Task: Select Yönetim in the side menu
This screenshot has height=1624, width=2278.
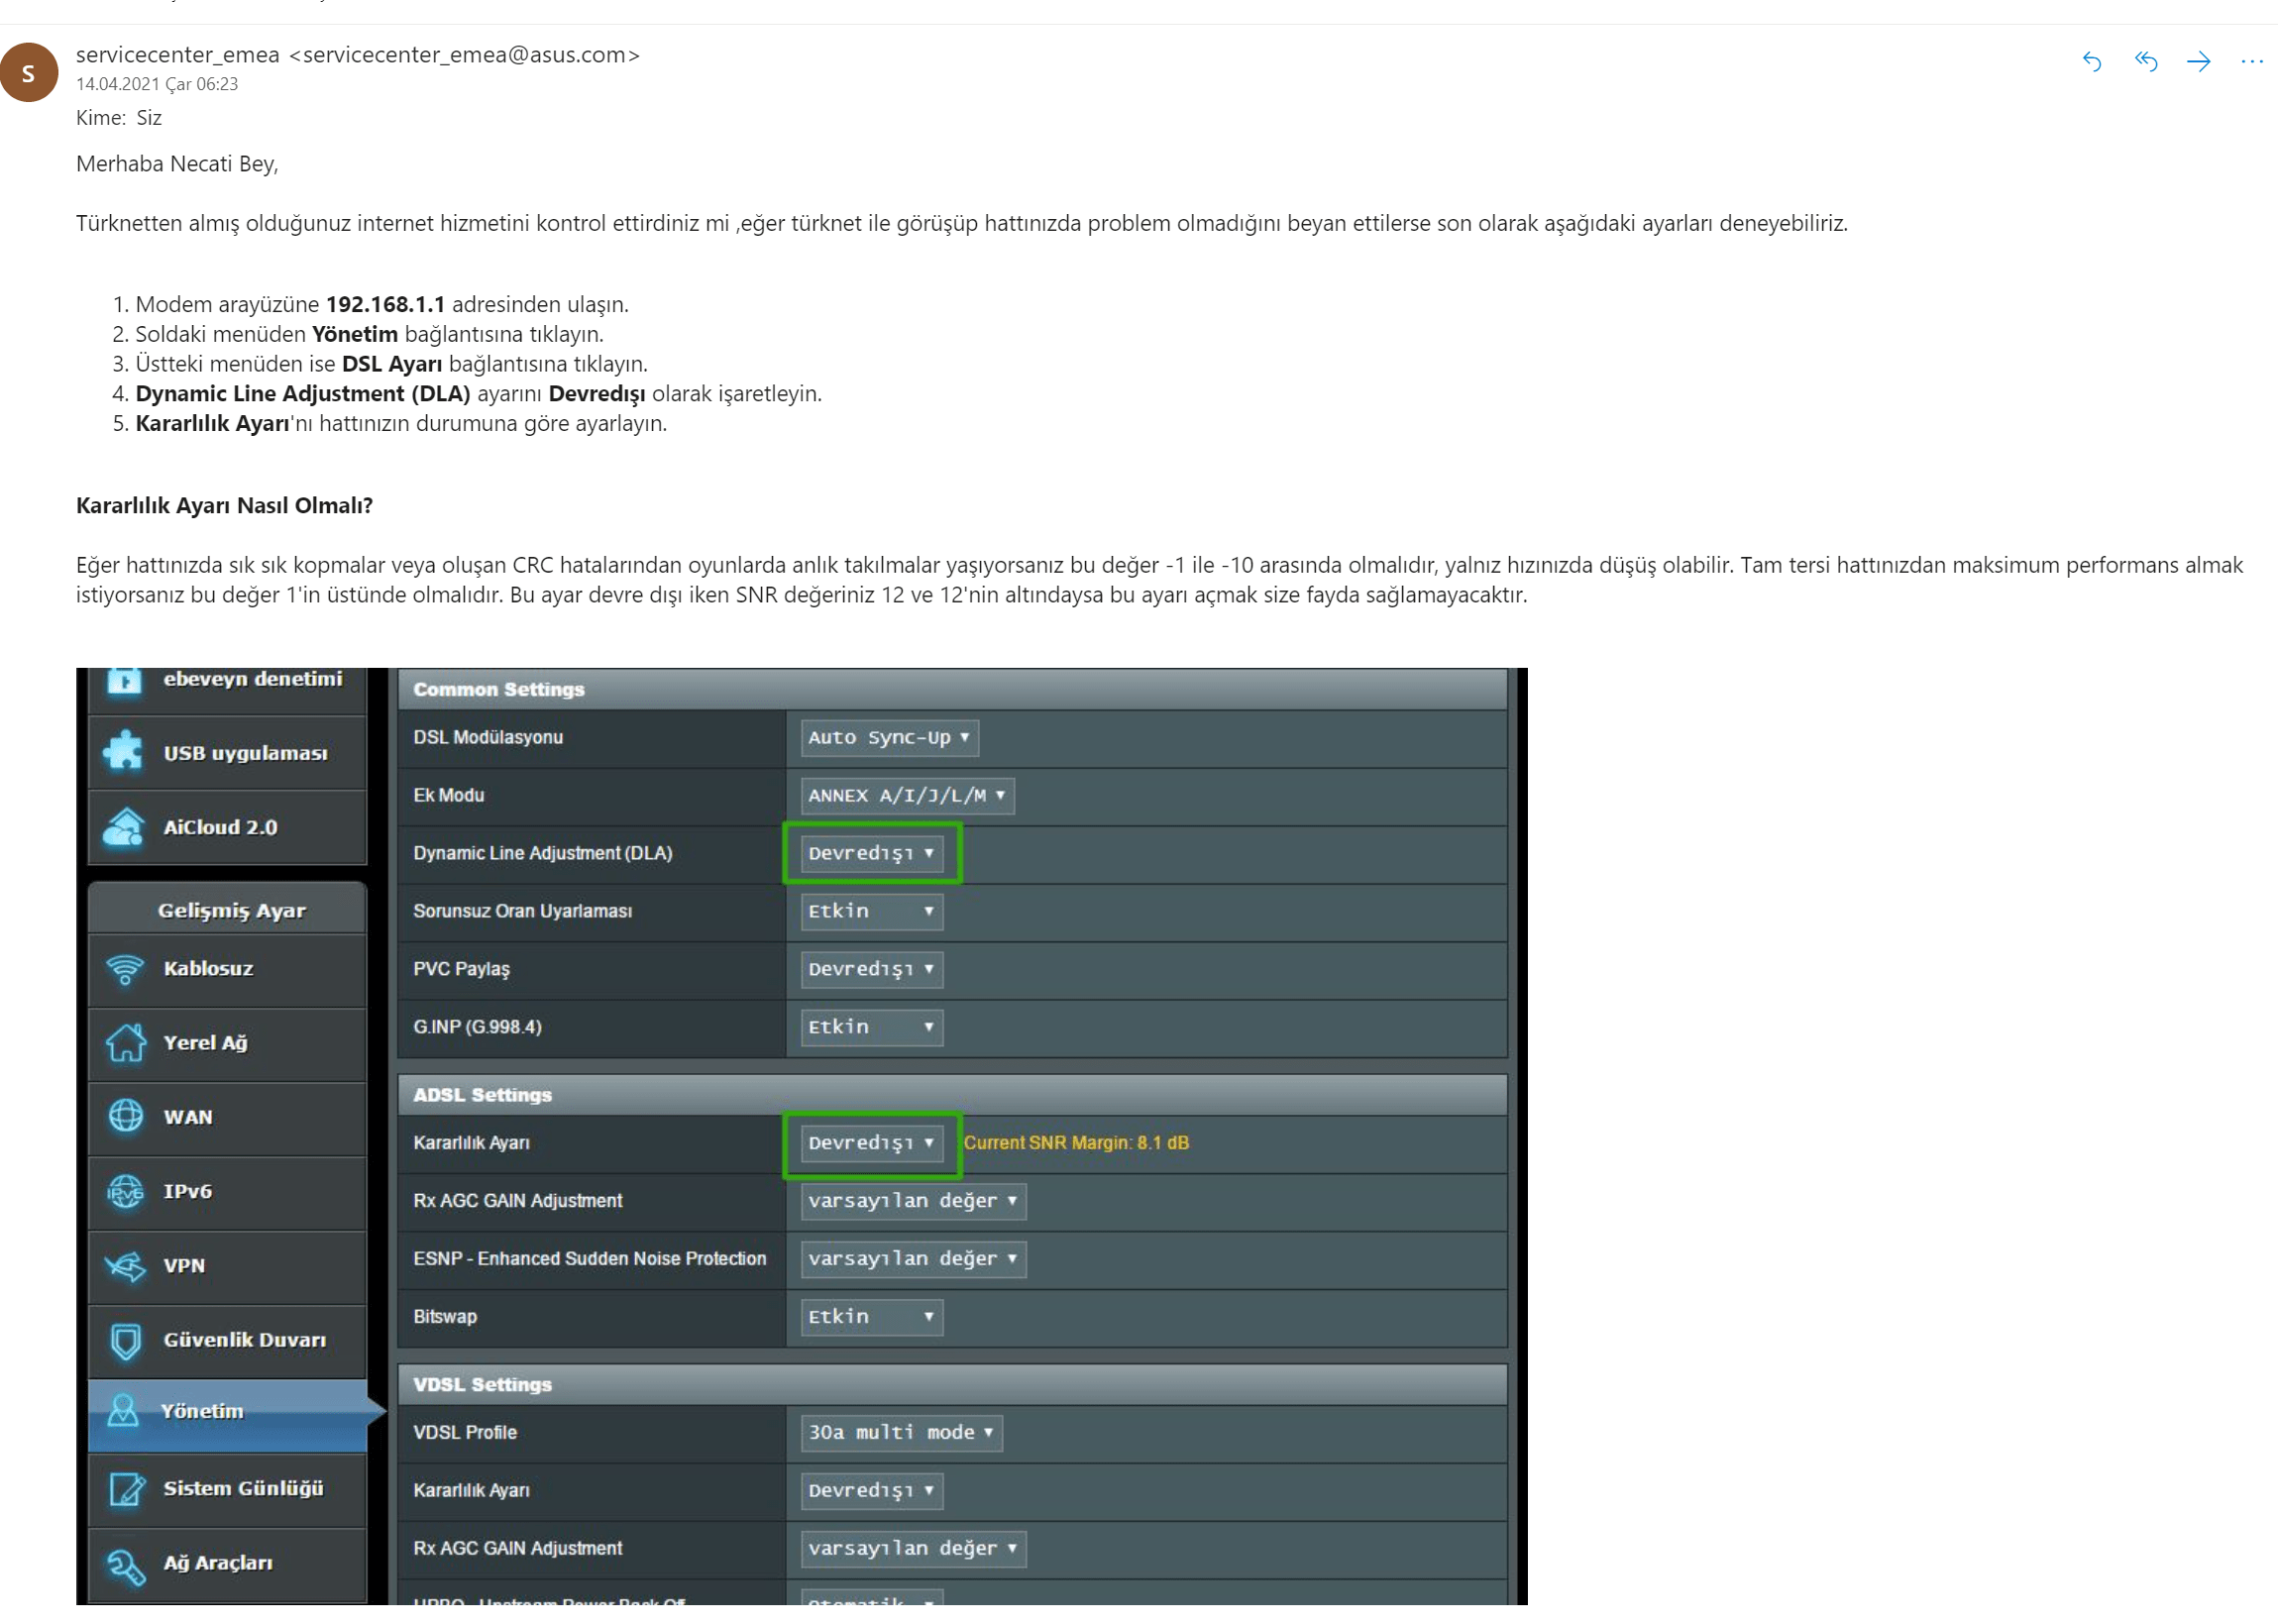Action: [x=202, y=1411]
